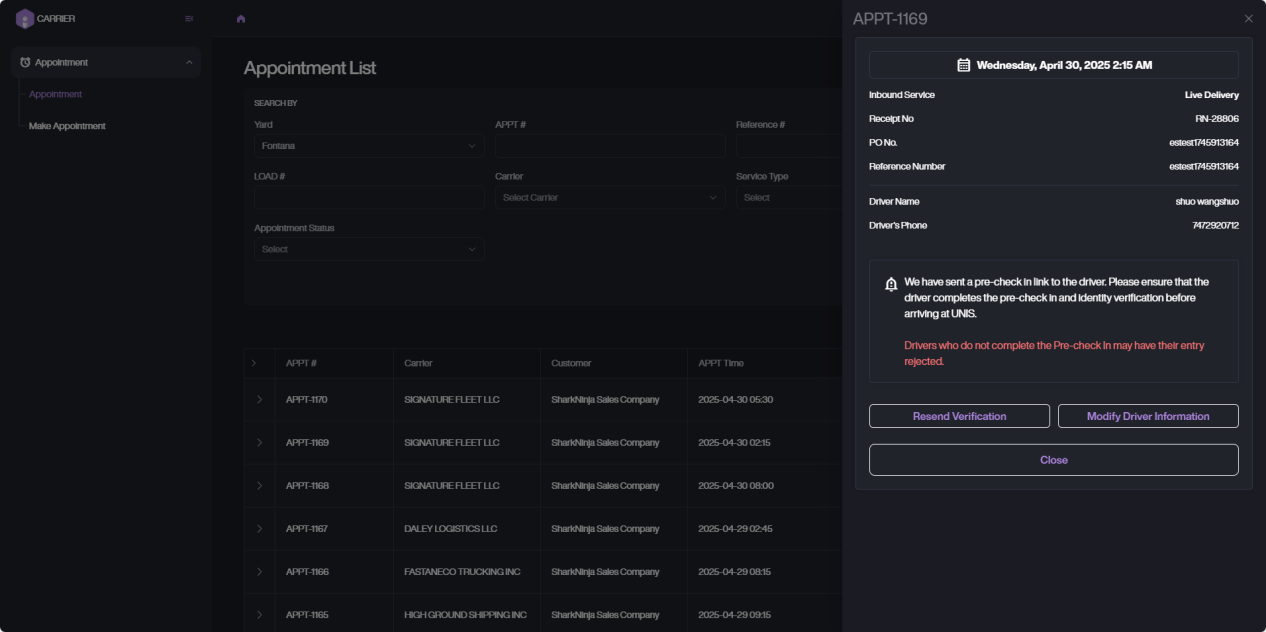
Task: Click the Resend Verification button
Action: pos(959,416)
